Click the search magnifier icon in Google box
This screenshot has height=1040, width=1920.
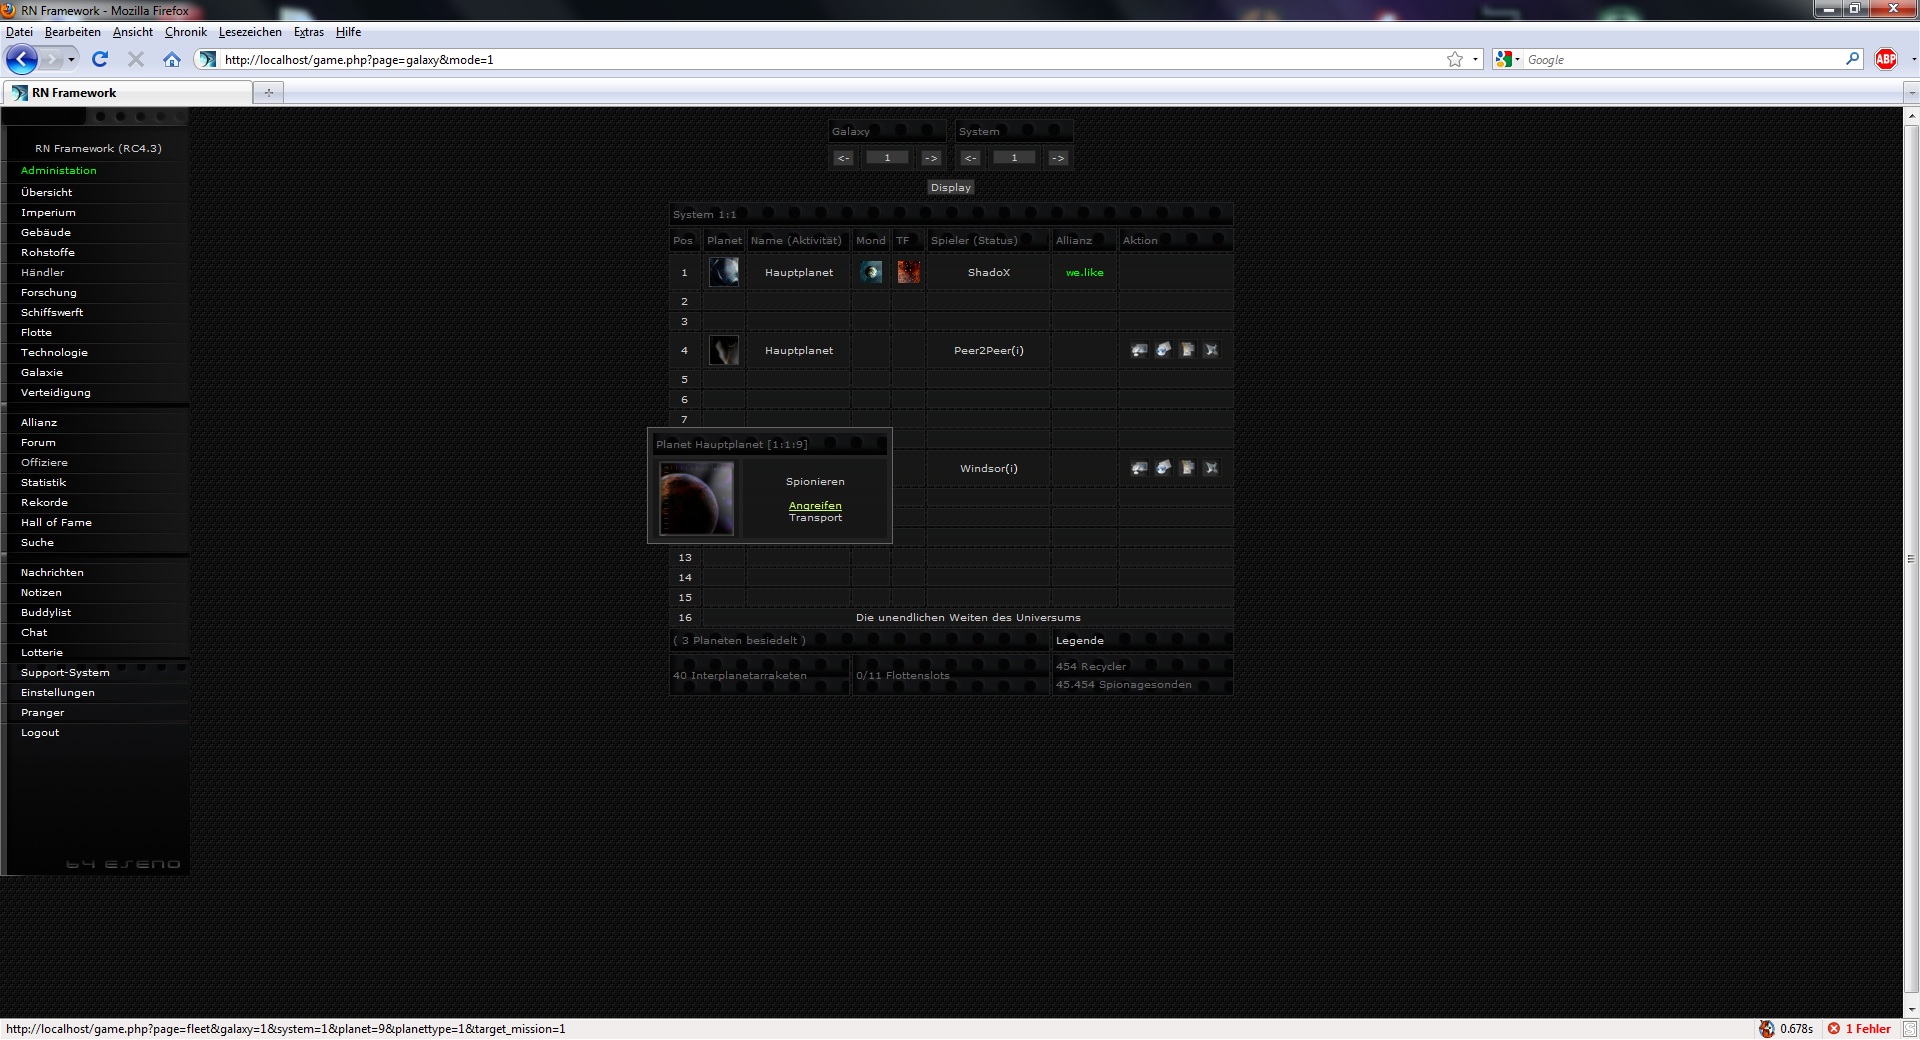(x=1852, y=59)
